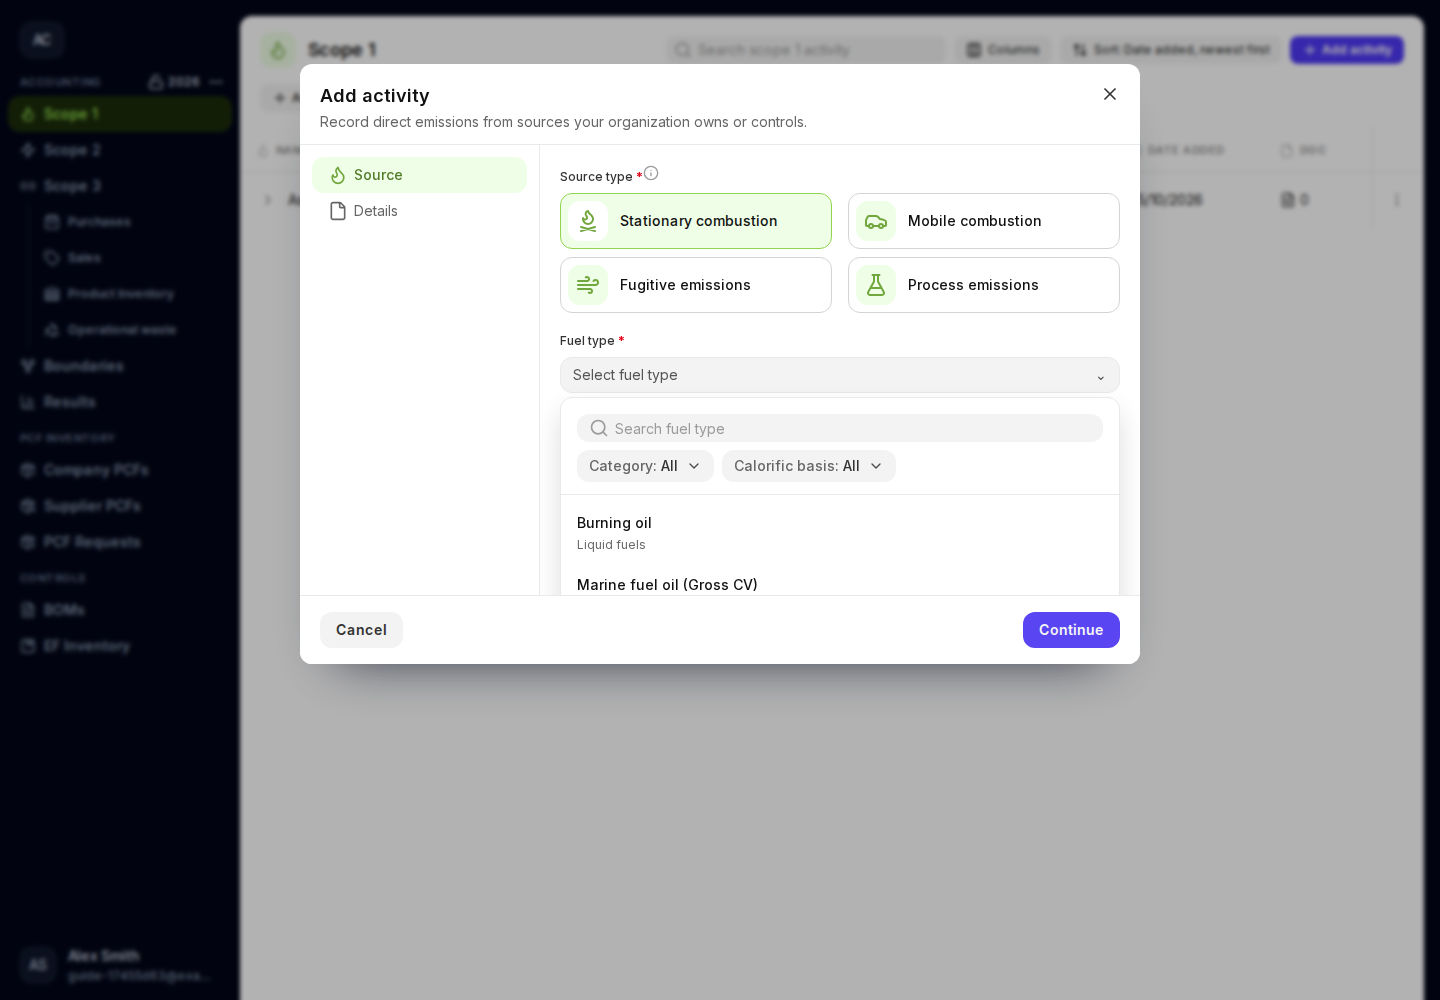Click into the Search fuel type field
The width and height of the screenshot is (1440, 1000).
tap(840, 428)
